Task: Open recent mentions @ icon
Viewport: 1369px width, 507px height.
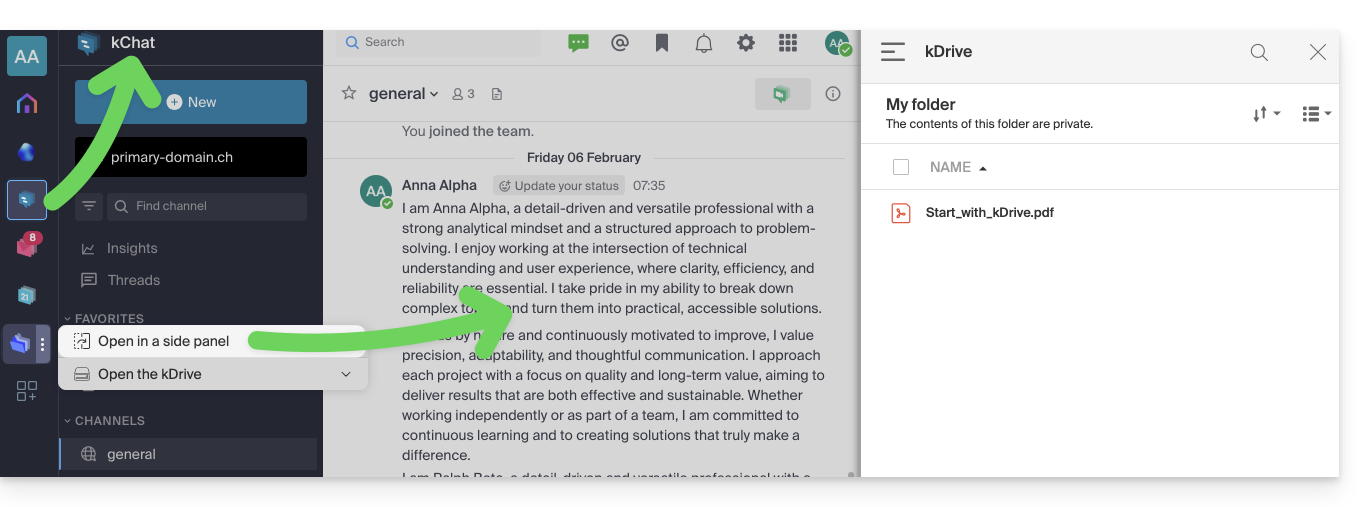Action: (x=620, y=43)
